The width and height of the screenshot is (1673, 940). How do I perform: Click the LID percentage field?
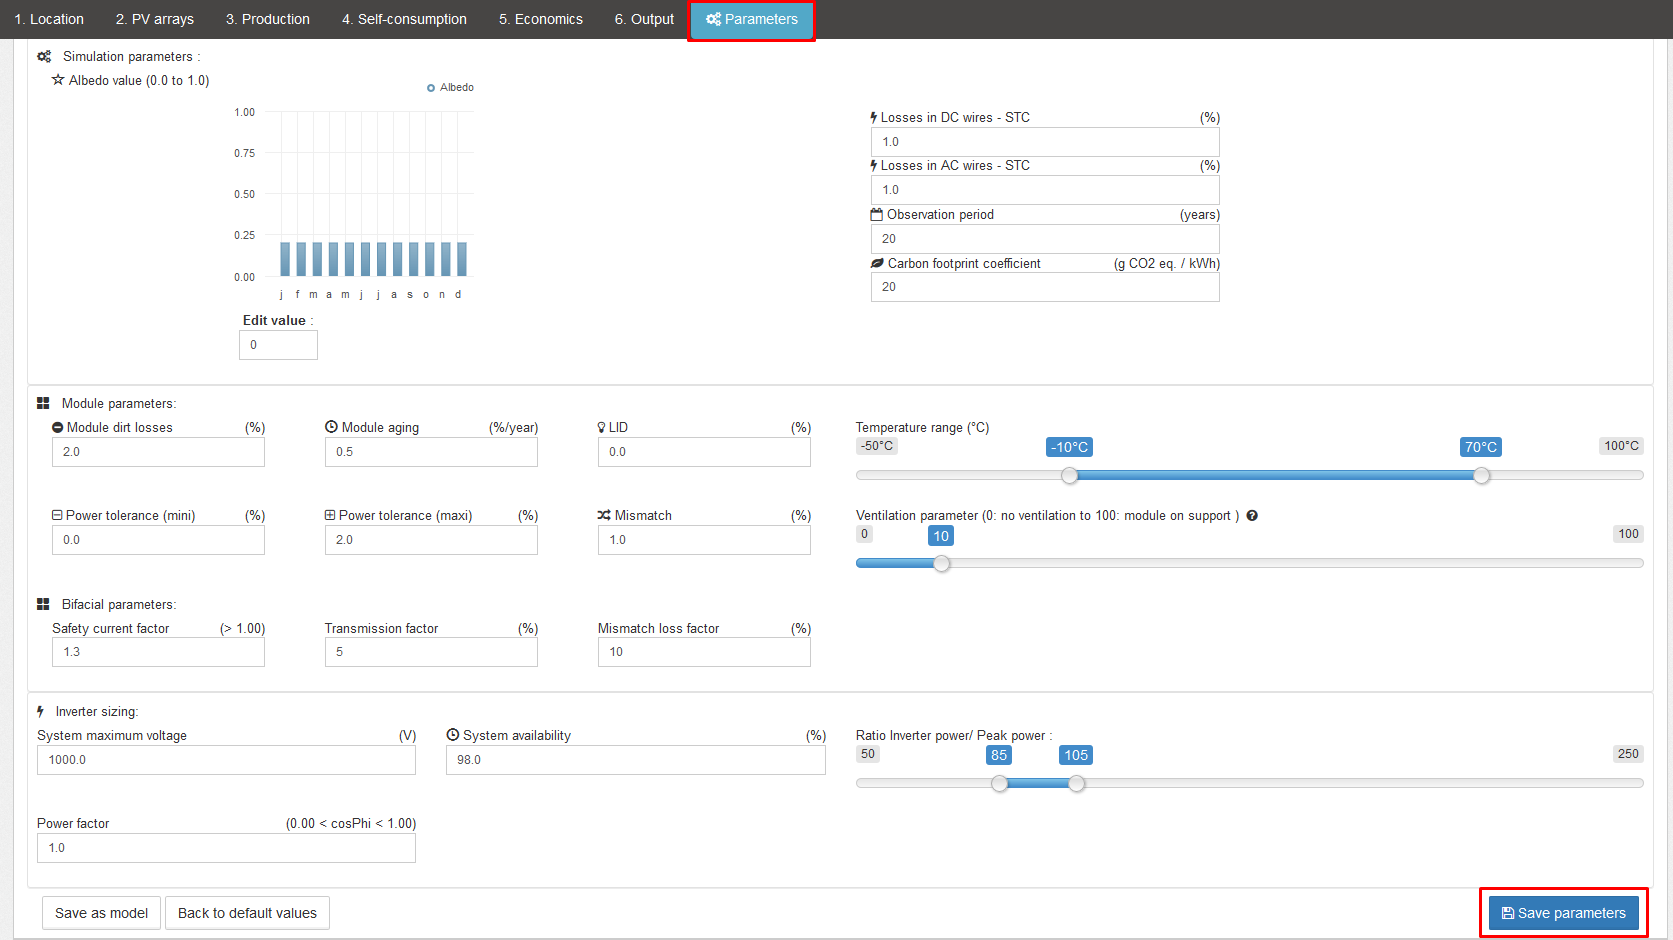coord(704,452)
